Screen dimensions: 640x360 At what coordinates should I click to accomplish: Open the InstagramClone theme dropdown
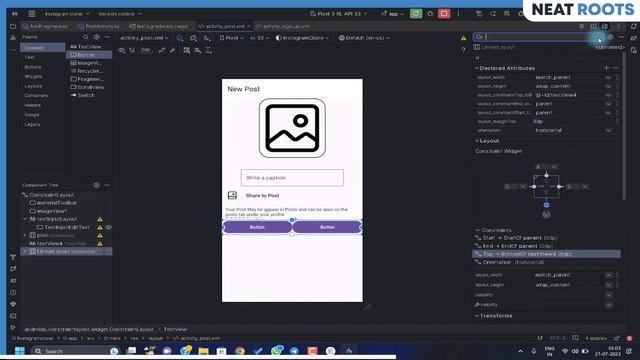[x=302, y=38]
